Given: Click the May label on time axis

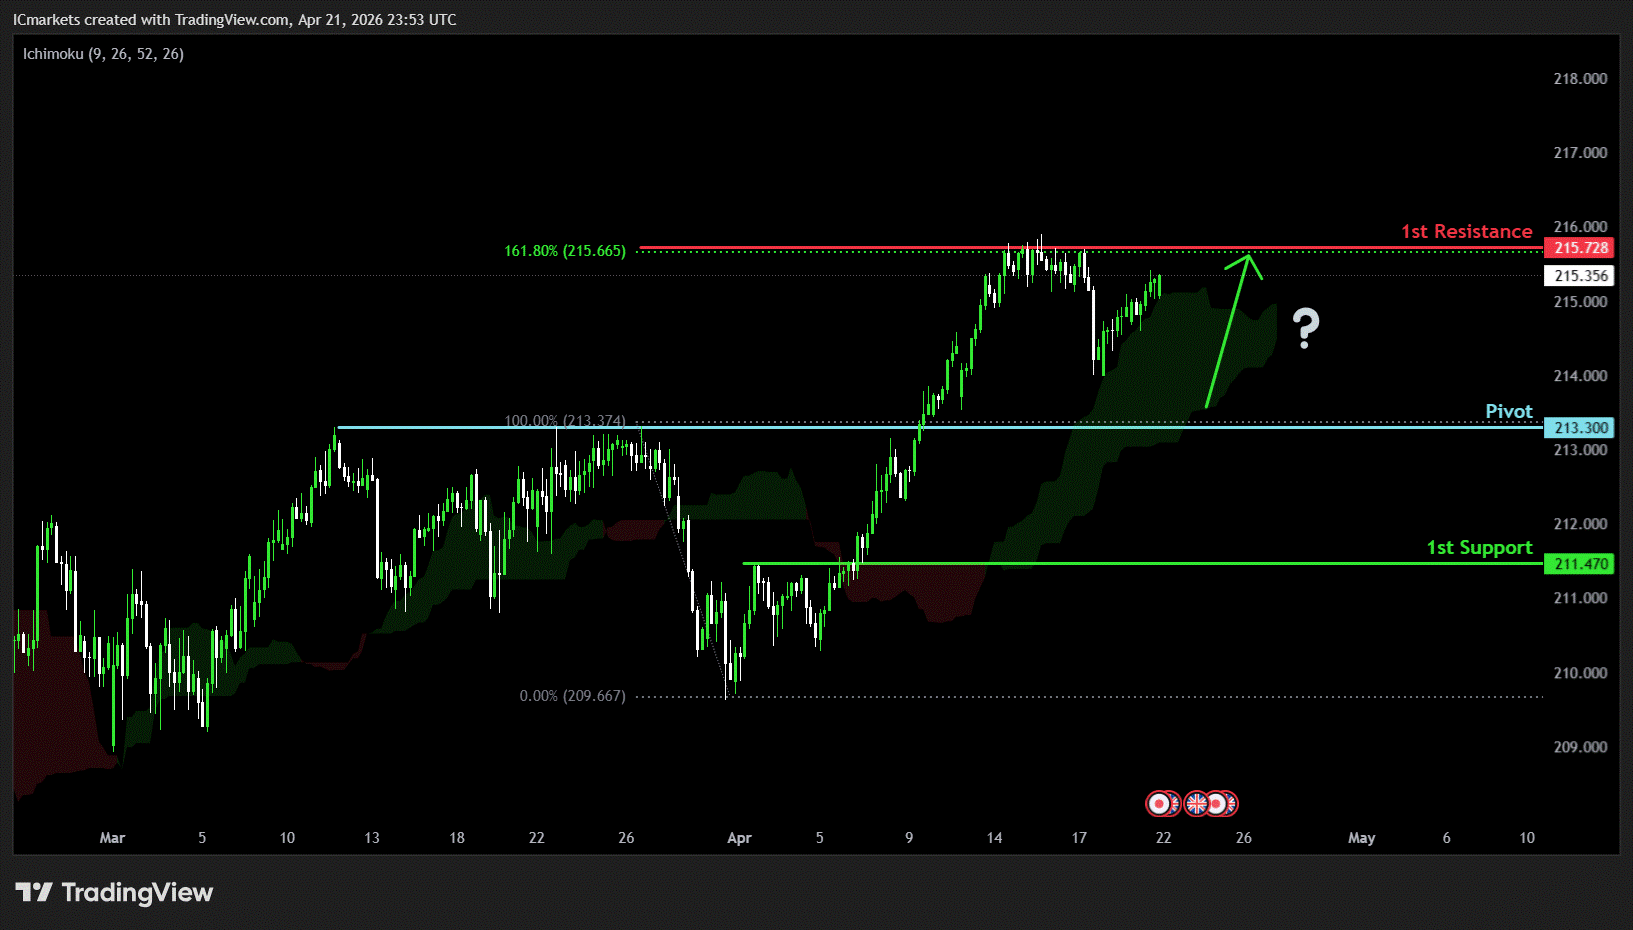Looking at the screenshot, I should pyautogui.click(x=1361, y=838).
